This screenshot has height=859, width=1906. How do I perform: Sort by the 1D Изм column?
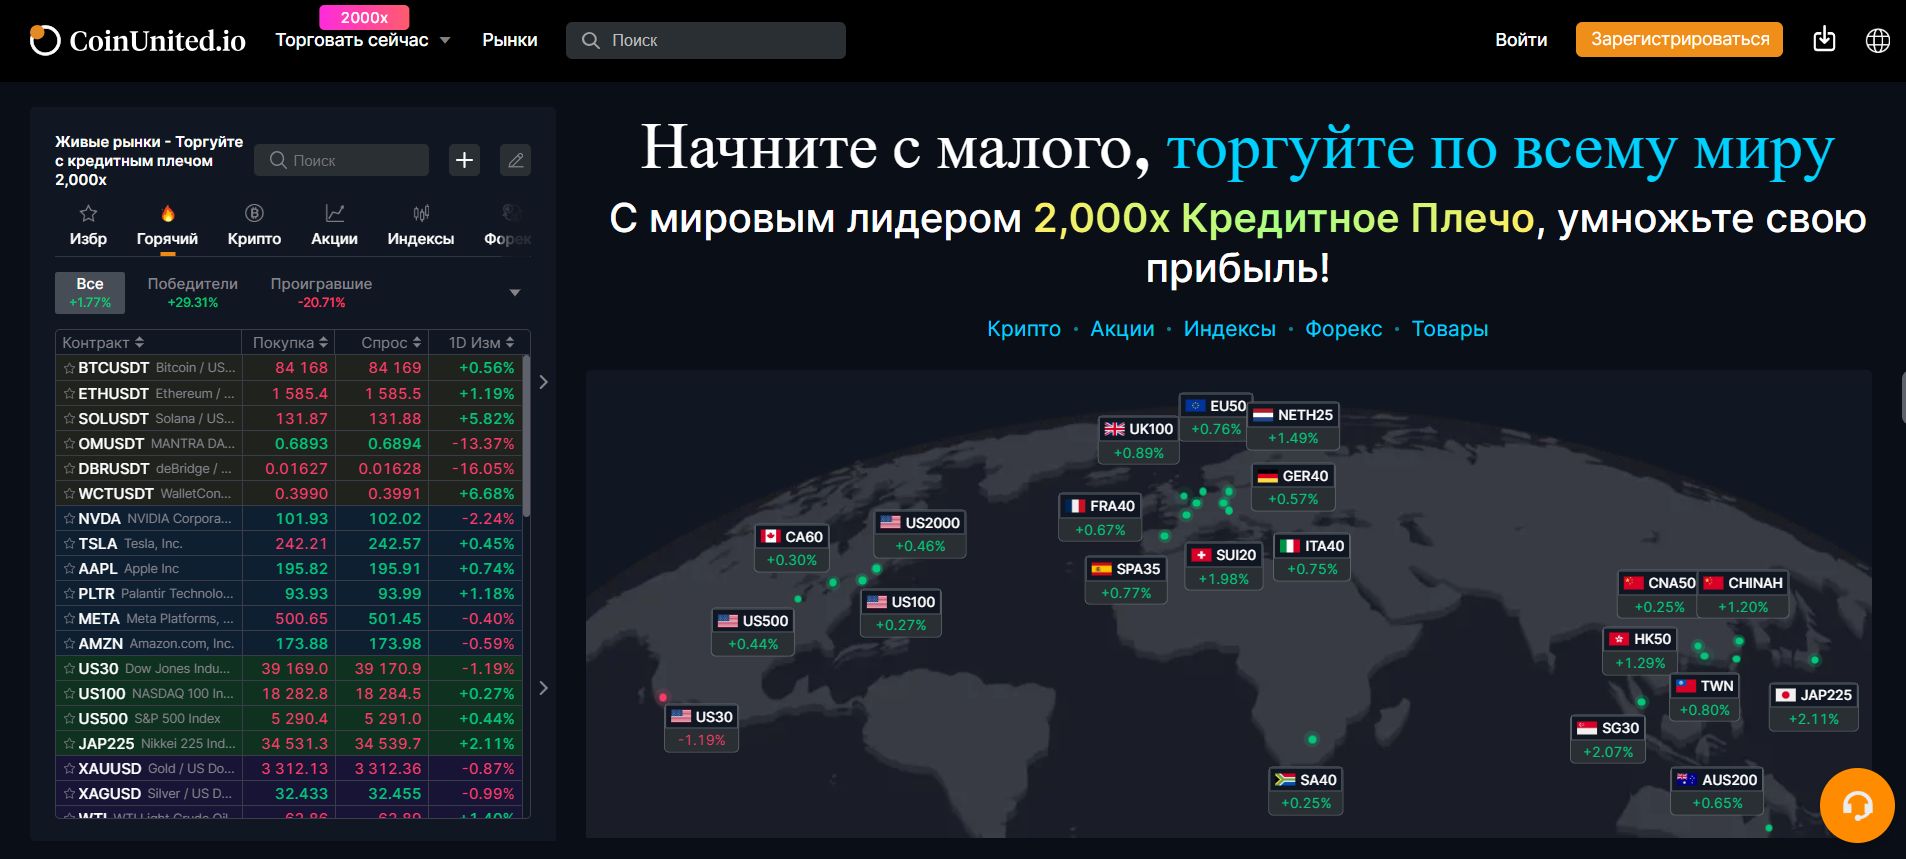[x=481, y=342]
